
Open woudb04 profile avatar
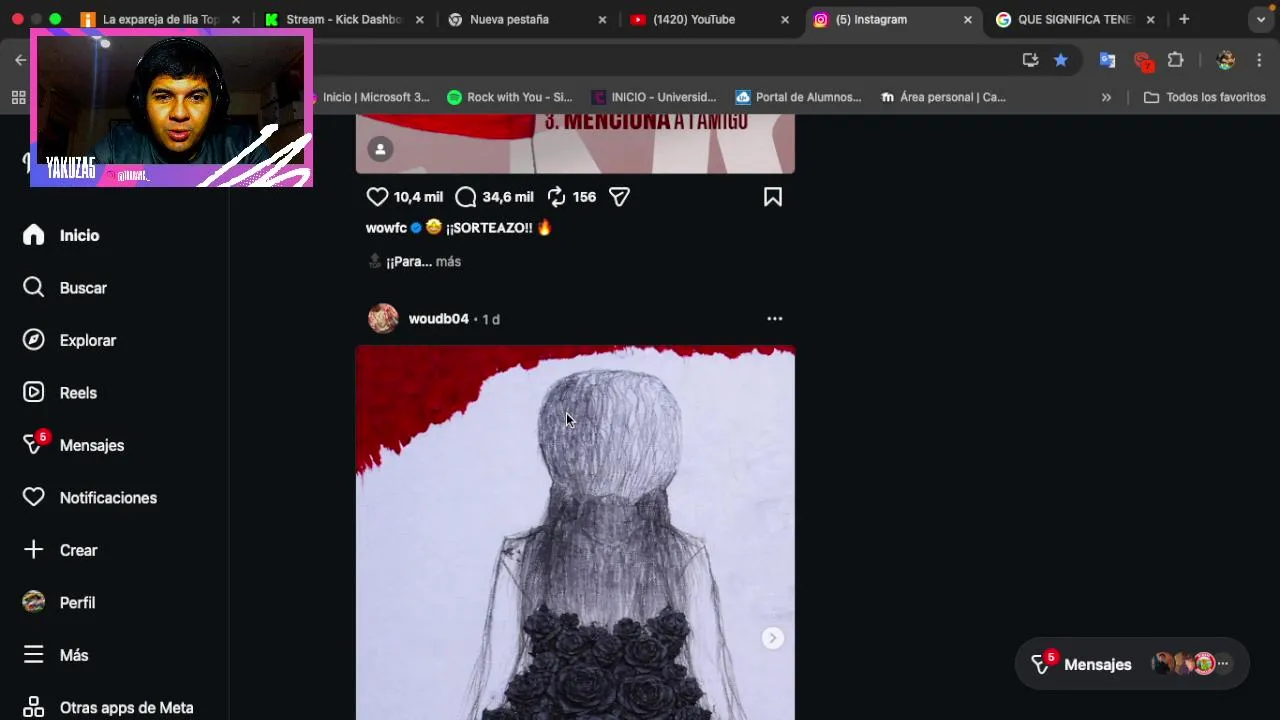(x=383, y=319)
